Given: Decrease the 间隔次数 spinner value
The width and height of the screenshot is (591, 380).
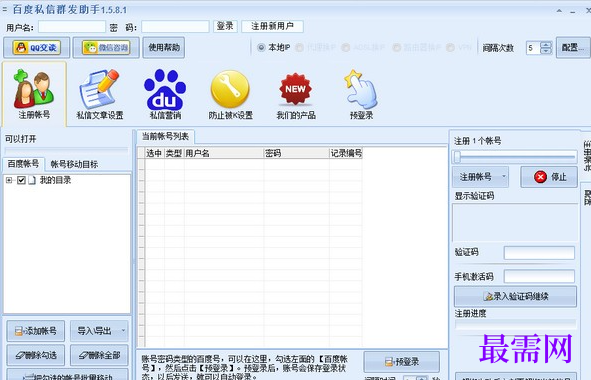Looking at the screenshot, I should tap(546, 51).
